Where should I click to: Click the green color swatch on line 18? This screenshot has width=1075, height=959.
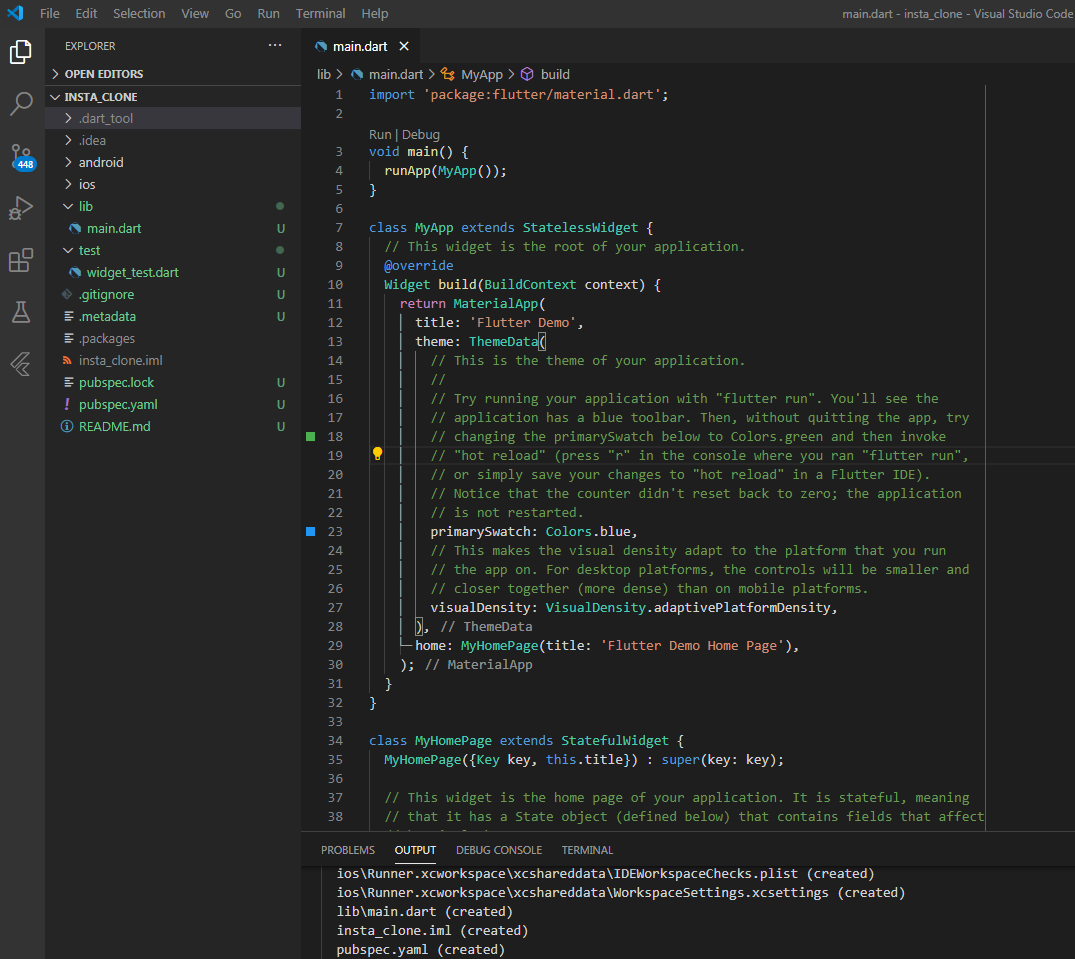[311, 437]
